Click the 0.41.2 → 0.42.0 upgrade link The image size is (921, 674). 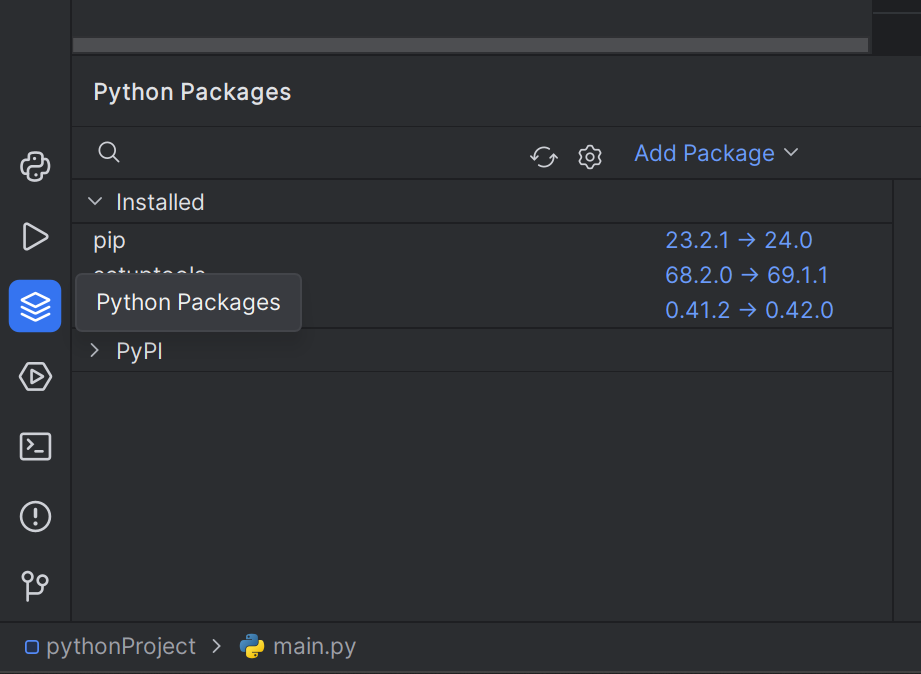749,310
